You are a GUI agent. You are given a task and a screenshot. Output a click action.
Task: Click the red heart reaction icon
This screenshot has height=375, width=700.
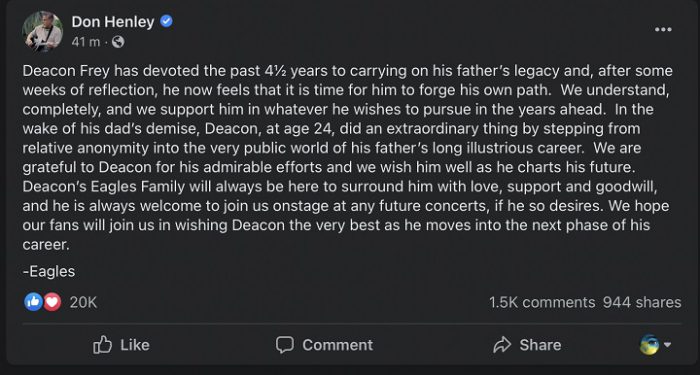pyautogui.click(x=52, y=302)
